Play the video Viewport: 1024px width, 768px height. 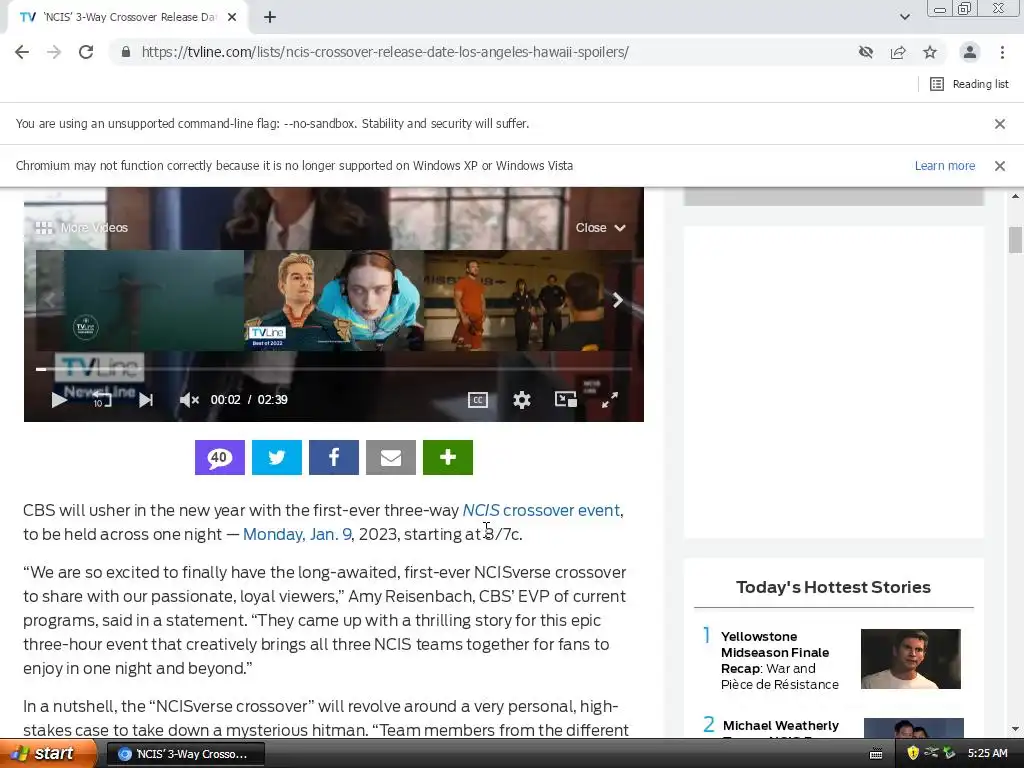pos(59,400)
